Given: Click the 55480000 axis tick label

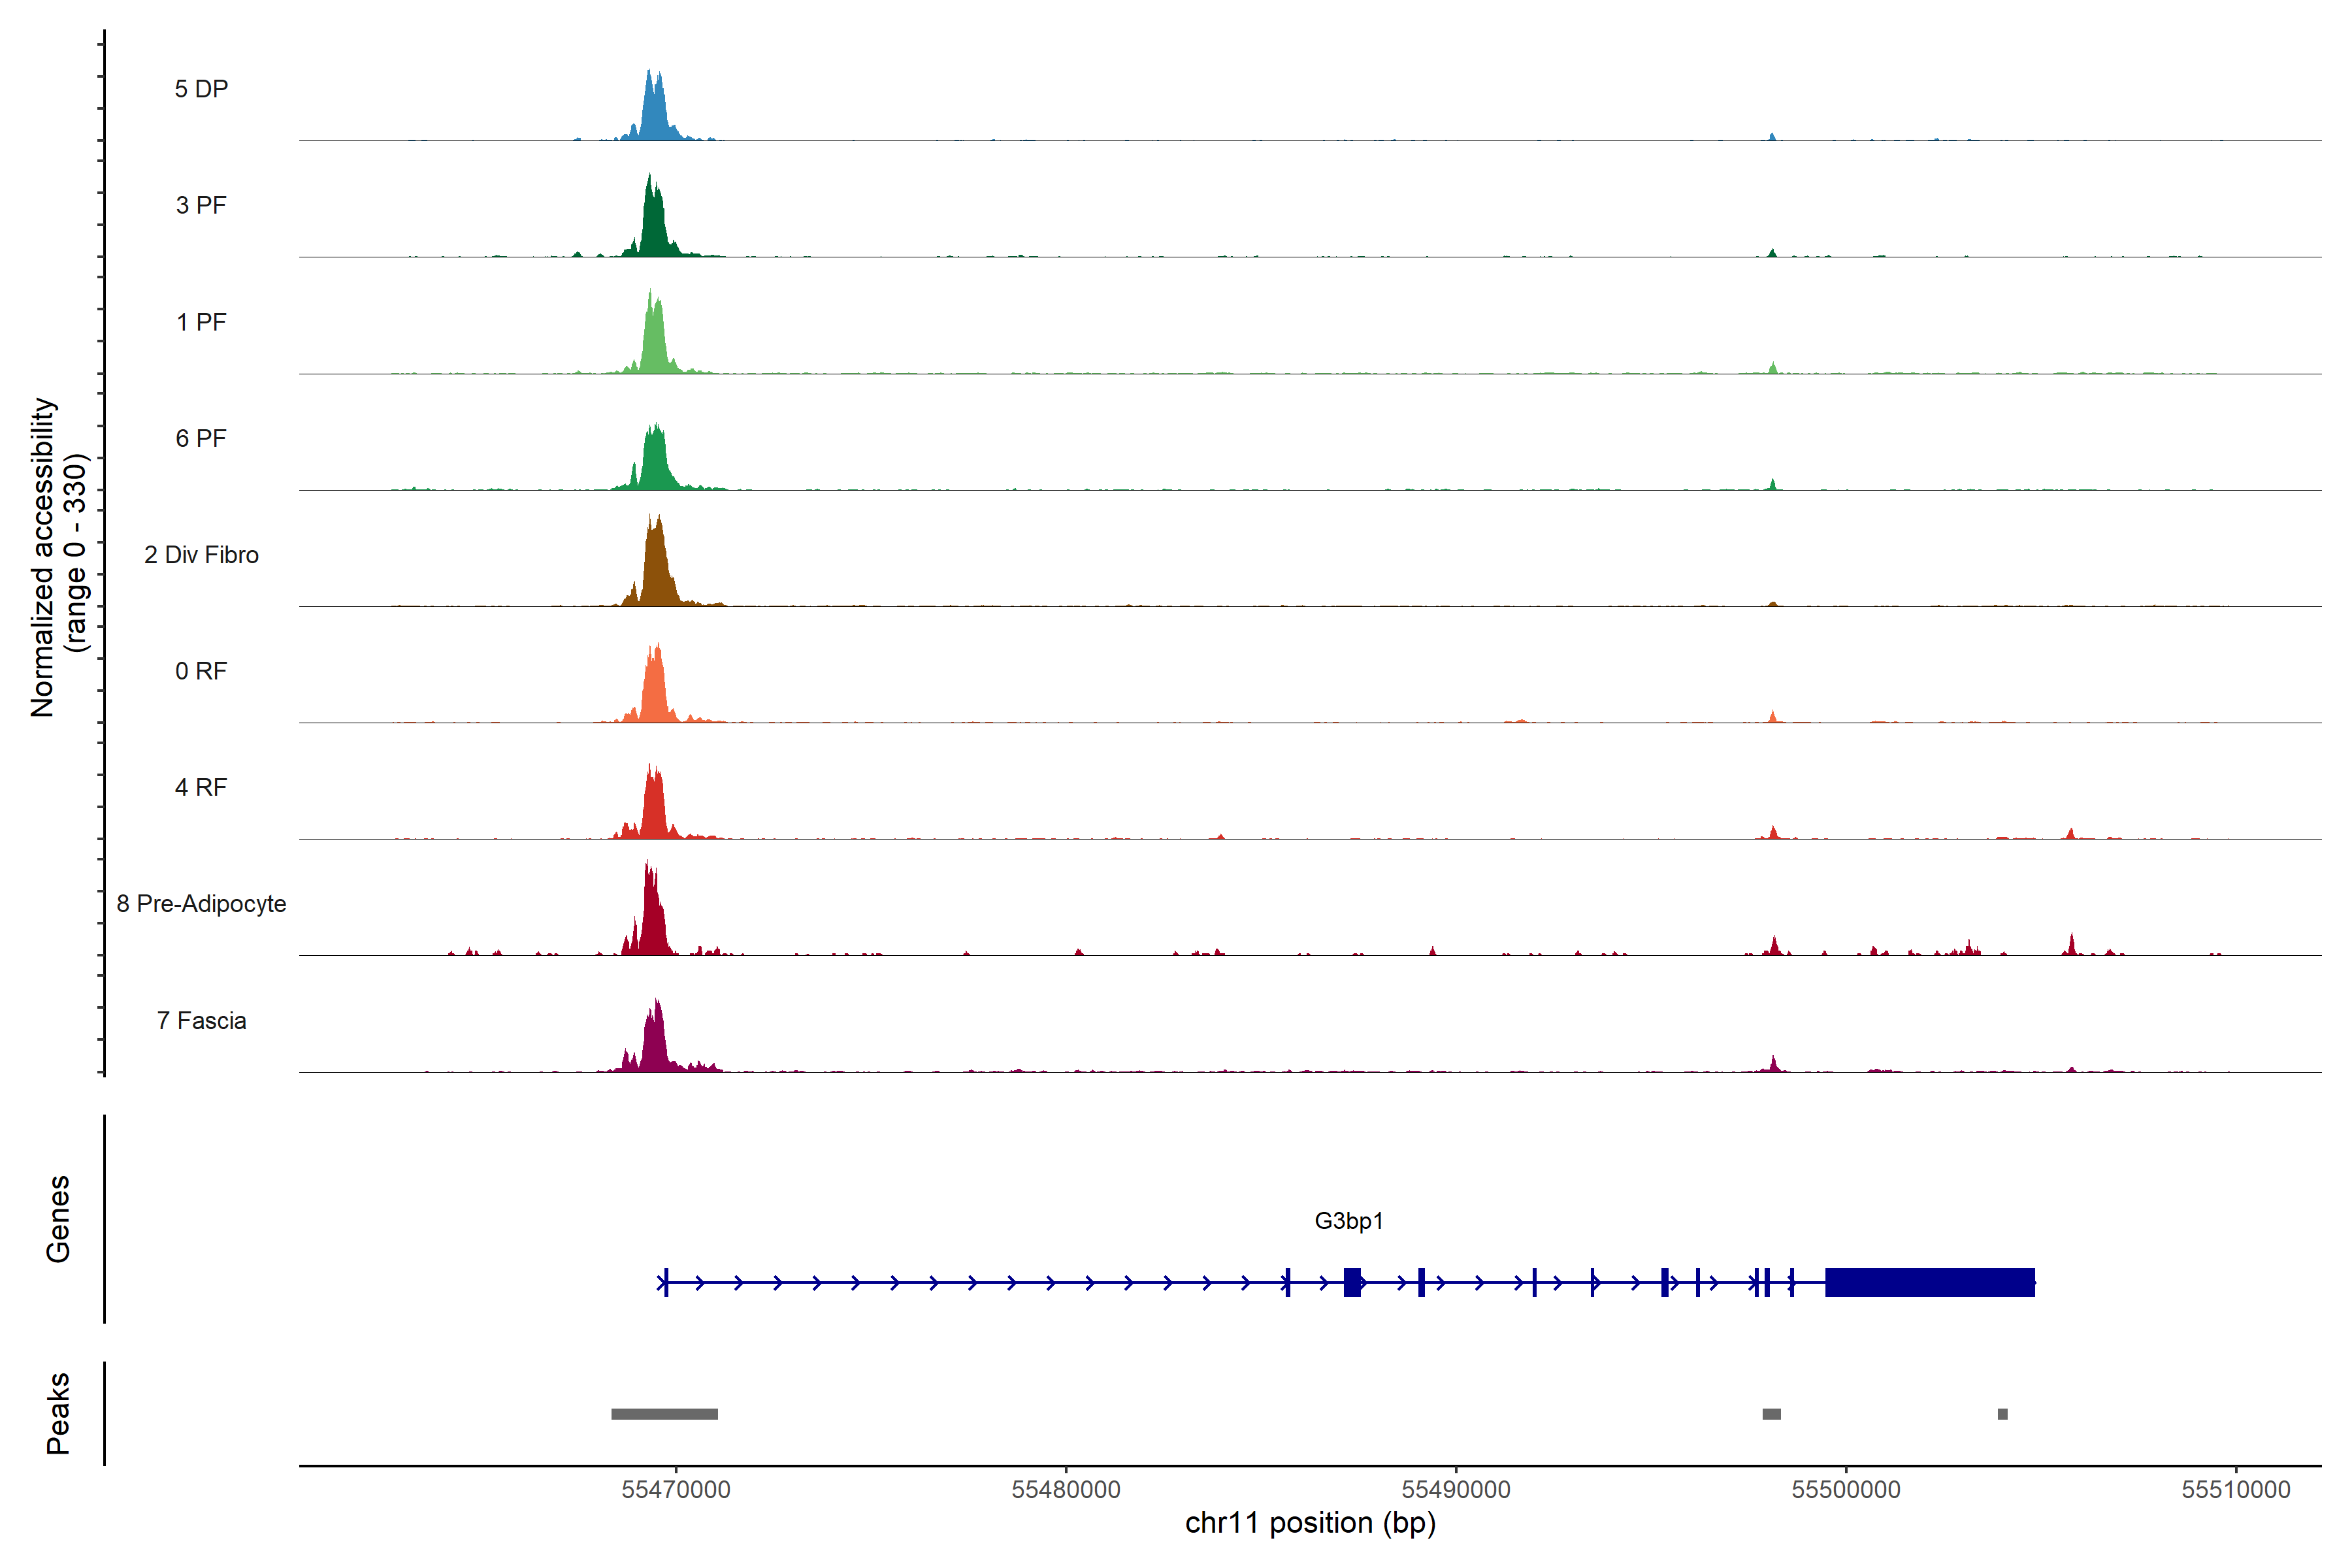Looking at the screenshot, I should [1066, 1490].
